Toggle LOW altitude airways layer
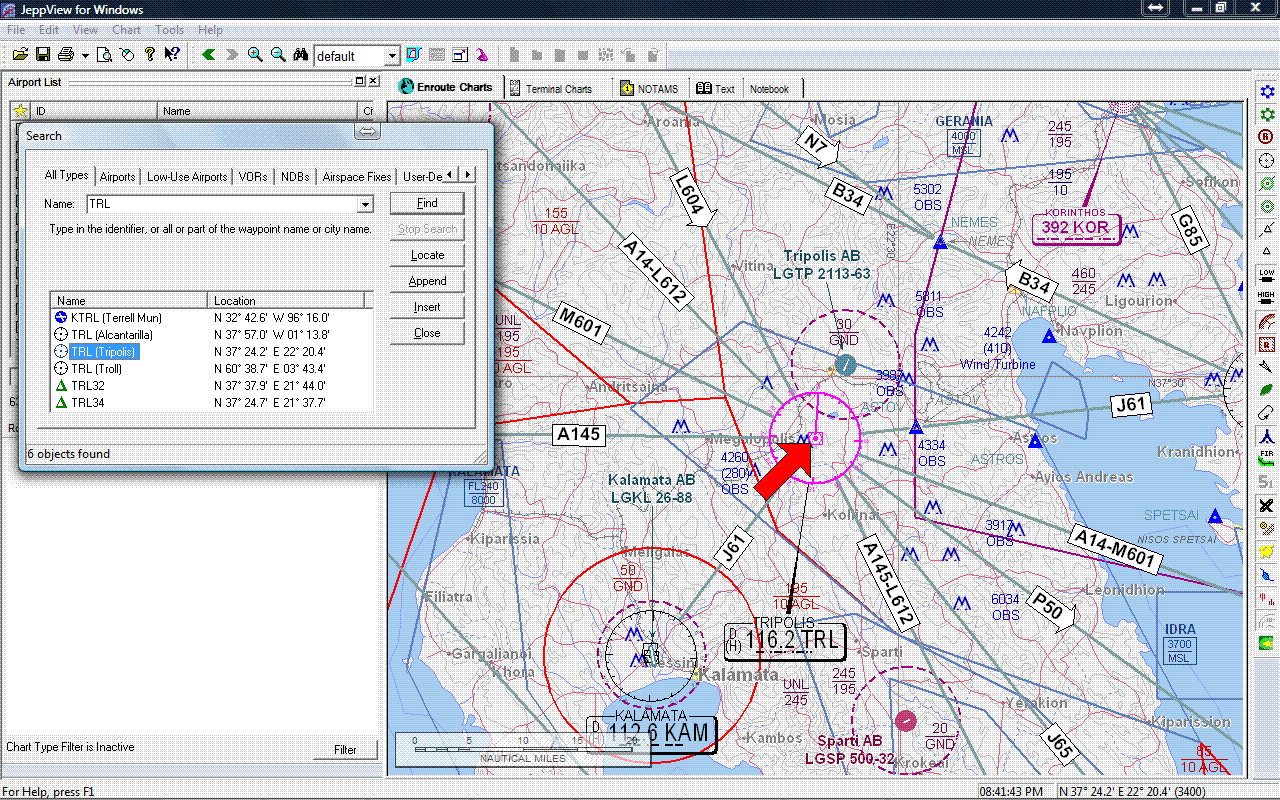 [x=1266, y=274]
